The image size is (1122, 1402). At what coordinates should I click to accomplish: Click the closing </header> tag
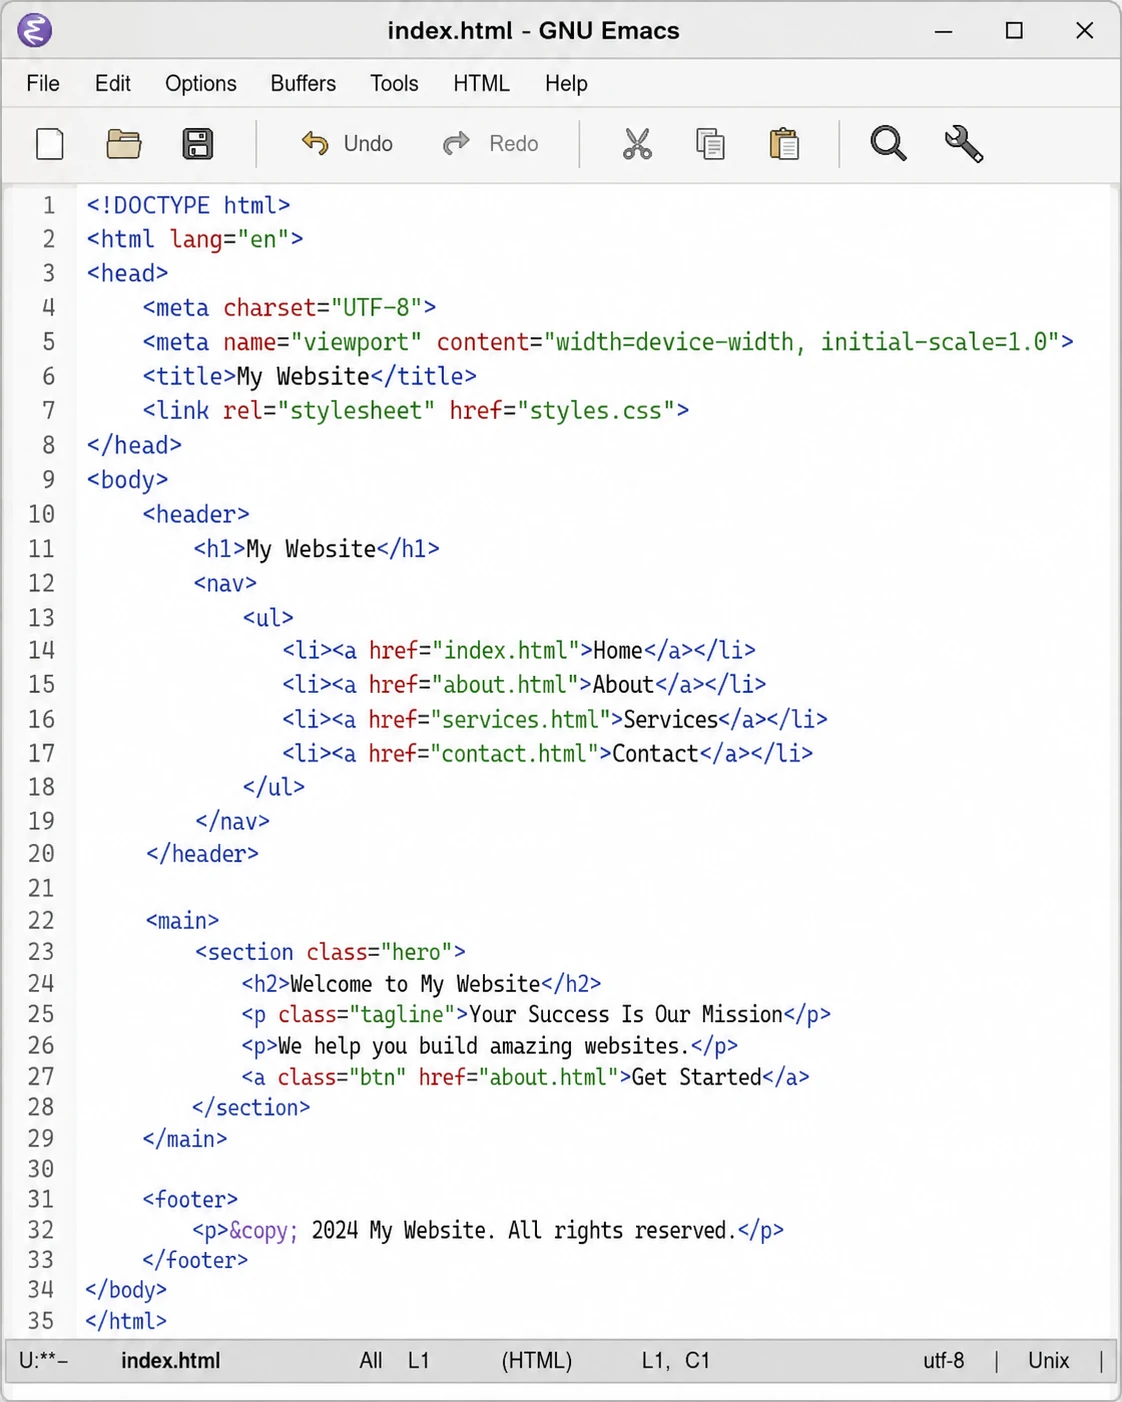click(202, 854)
